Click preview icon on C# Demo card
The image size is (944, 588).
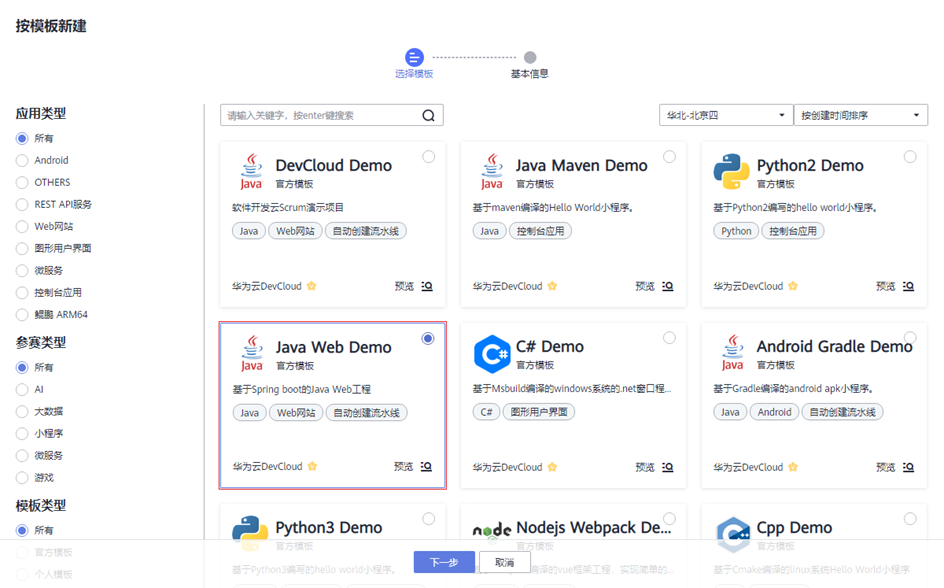[668, 467]
